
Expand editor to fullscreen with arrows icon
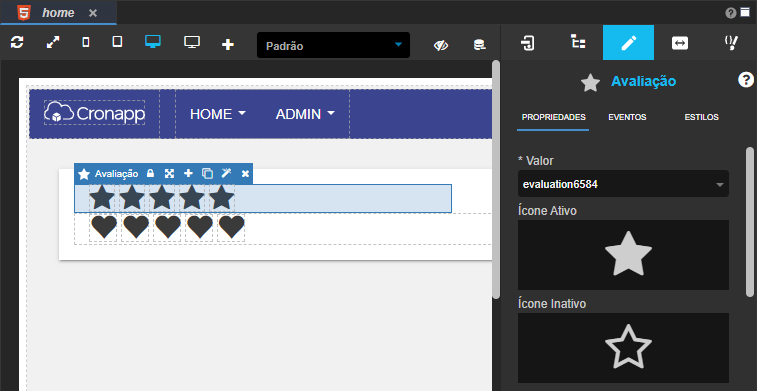tap(53, 42)
